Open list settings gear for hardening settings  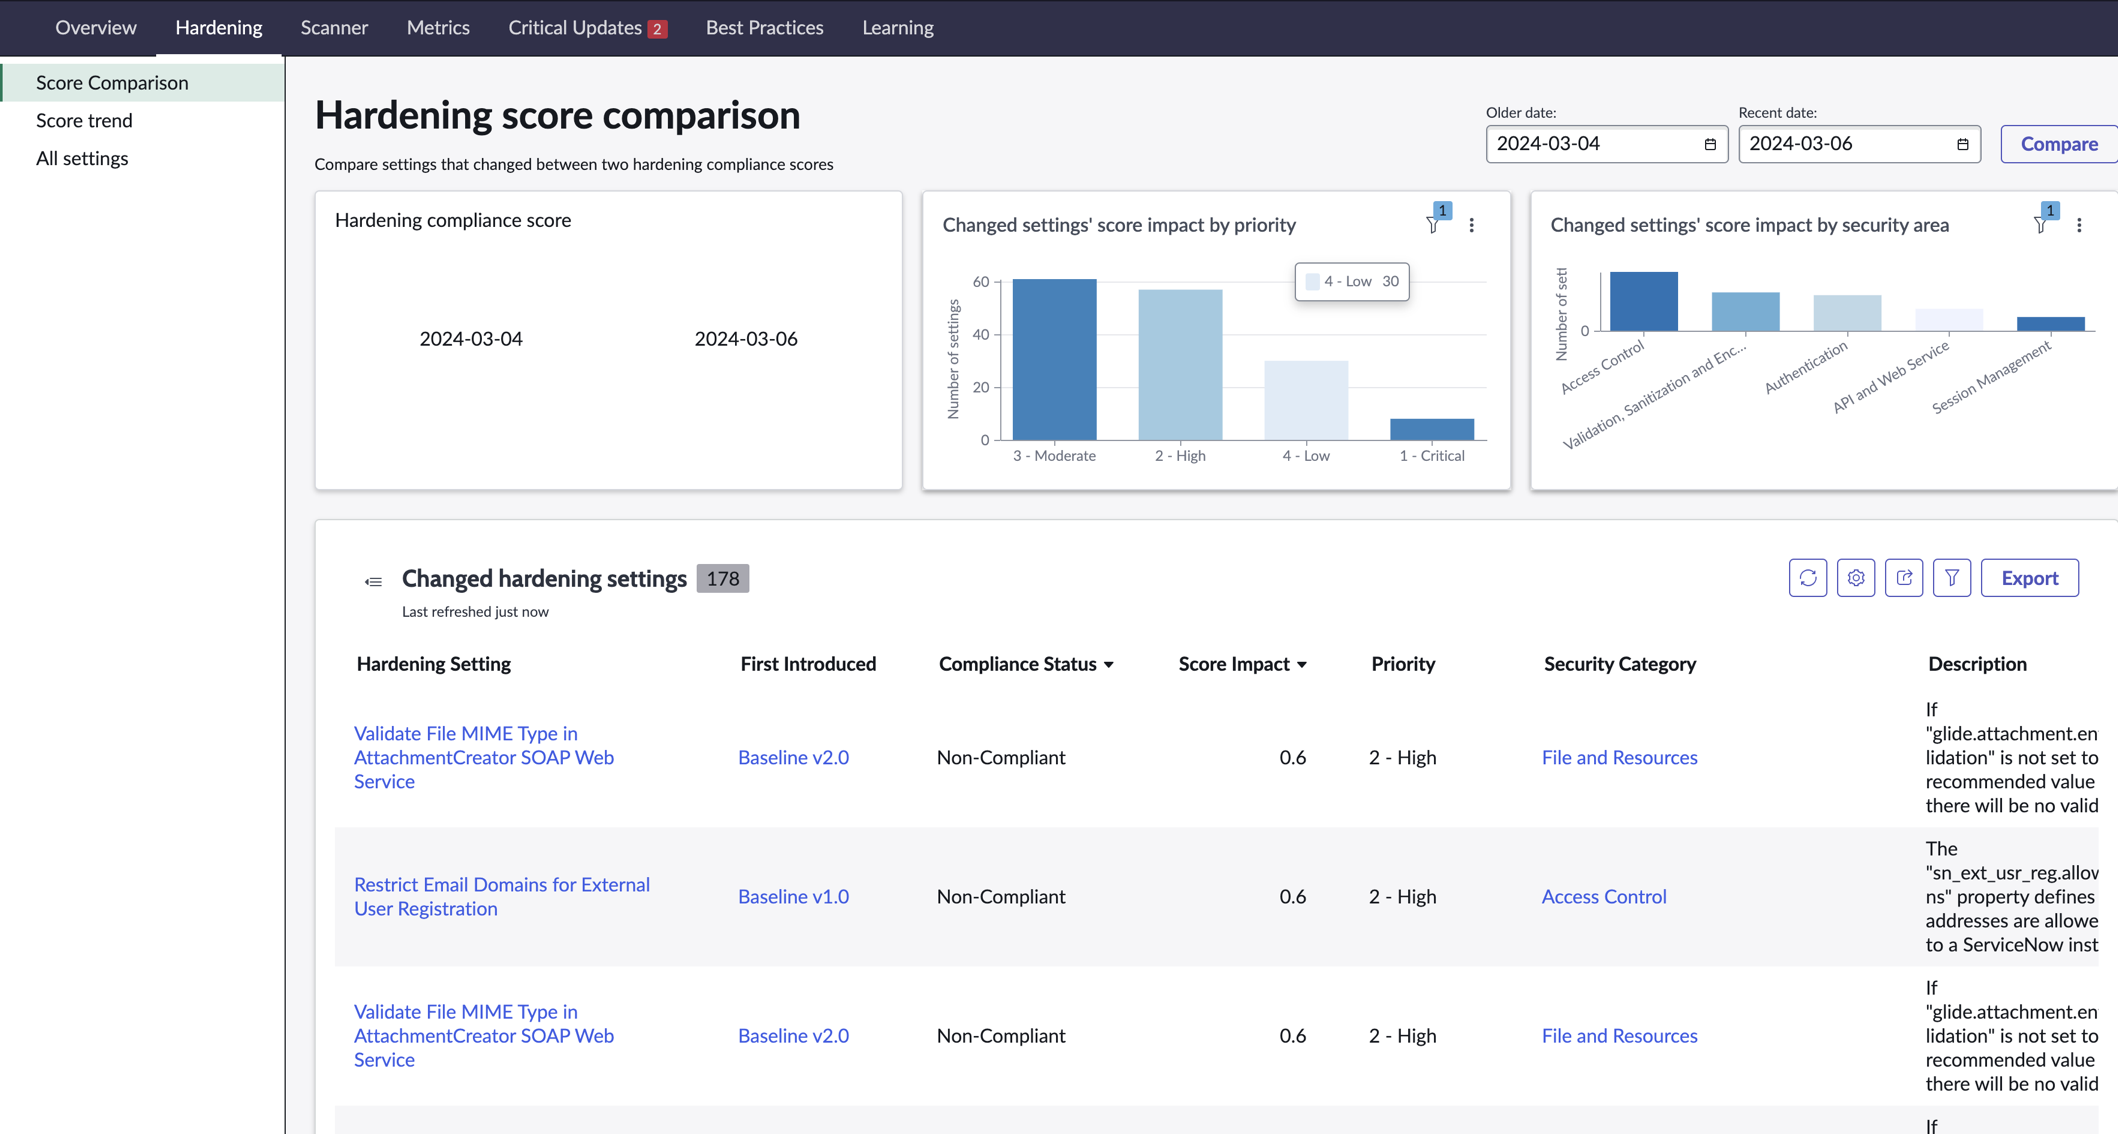coord(1856,578)
